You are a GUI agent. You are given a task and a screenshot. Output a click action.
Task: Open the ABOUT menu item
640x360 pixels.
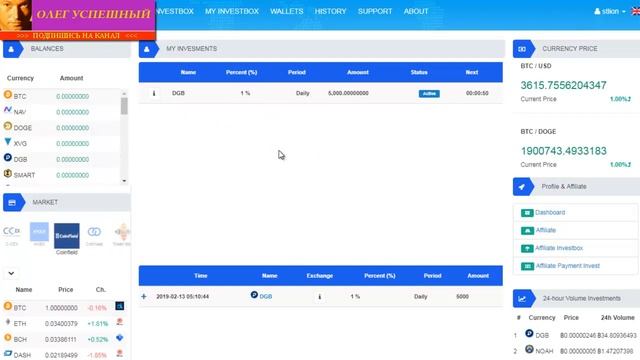[416, 11]
